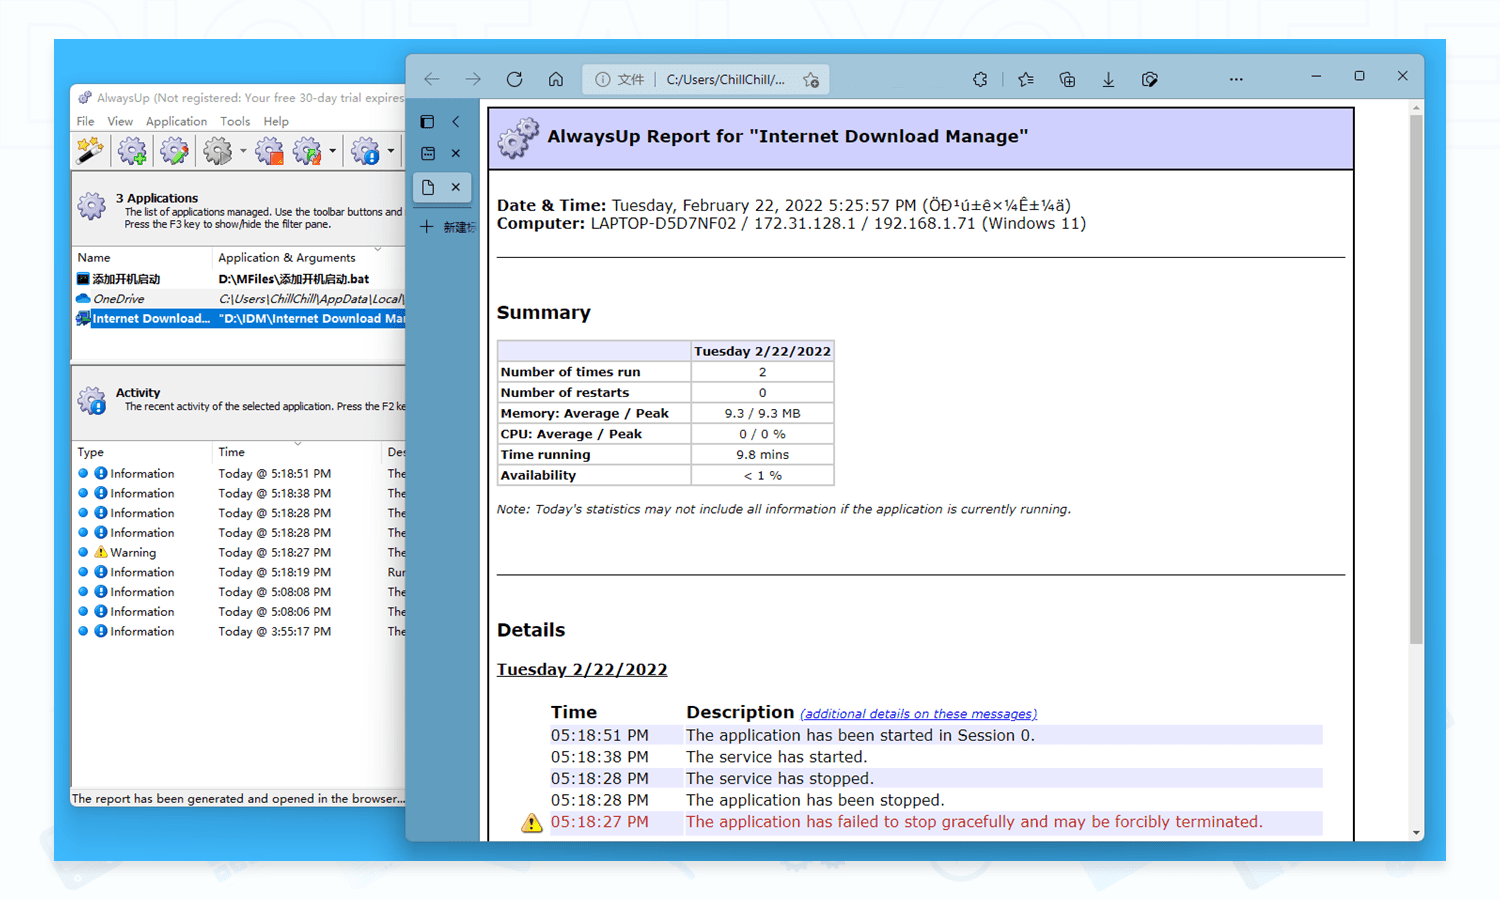This screenshot has width=1500, height=900.
Task: Close the first vertical tab
Action: [x=456, y=154]
